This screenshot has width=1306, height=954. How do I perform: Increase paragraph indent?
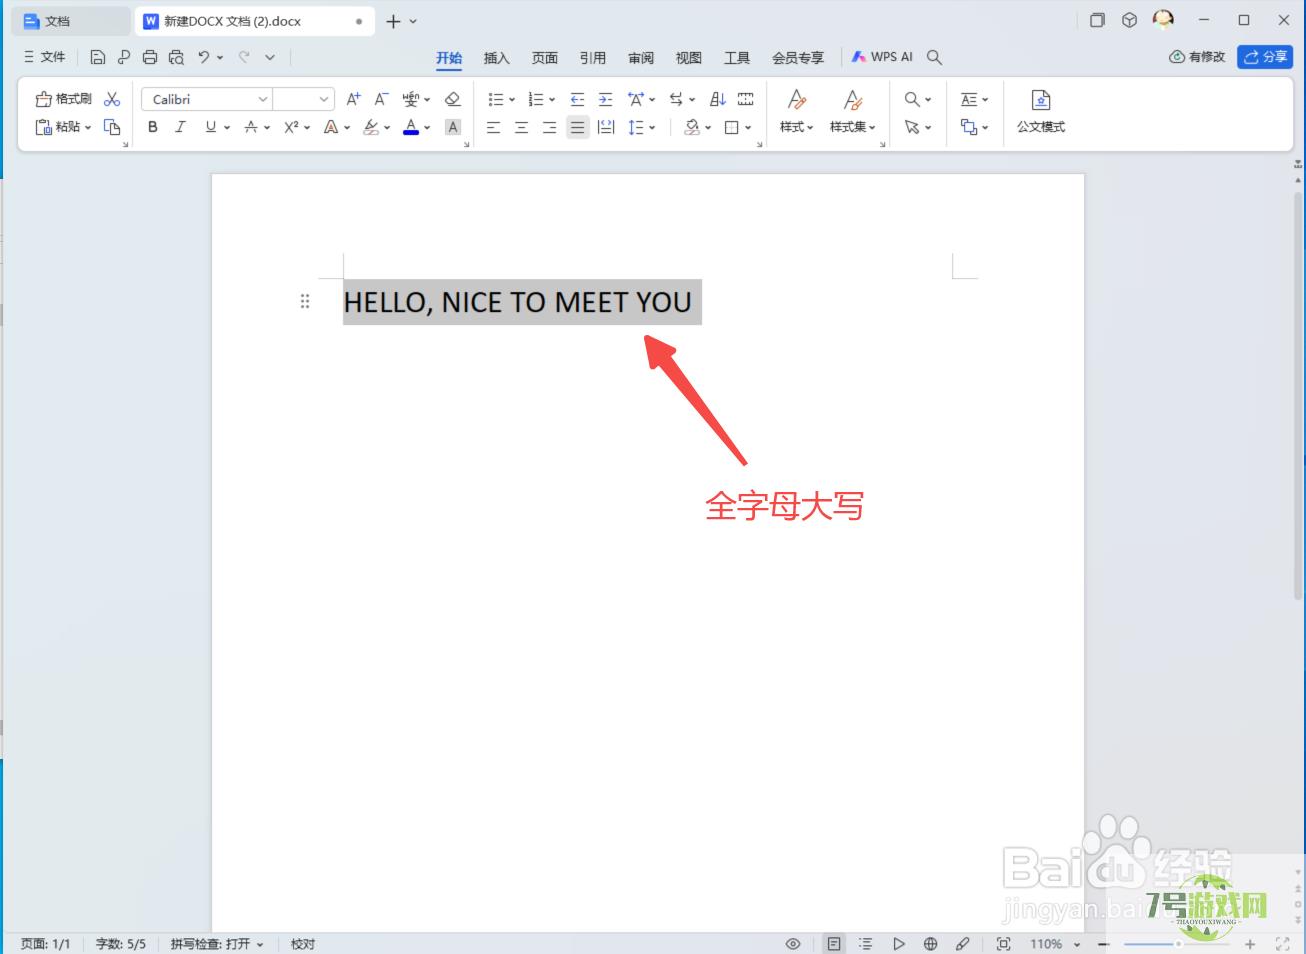[x=605, y=99]
